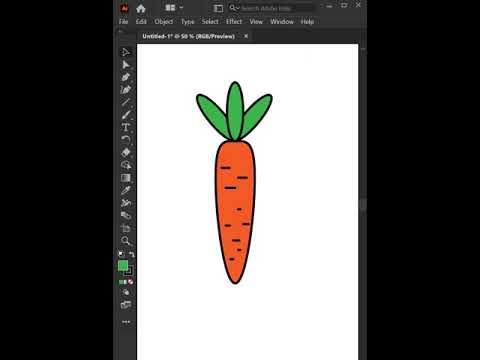Open the Window menu
This screenshot has height=360, width=480.
point(282,22)
